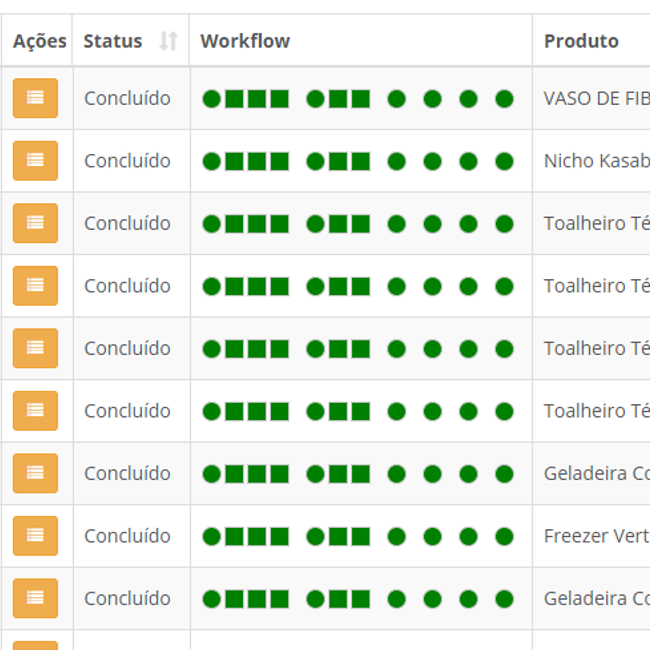Click the sort arrows beside Status header
The image size is (650, 650).
(168, 41)
